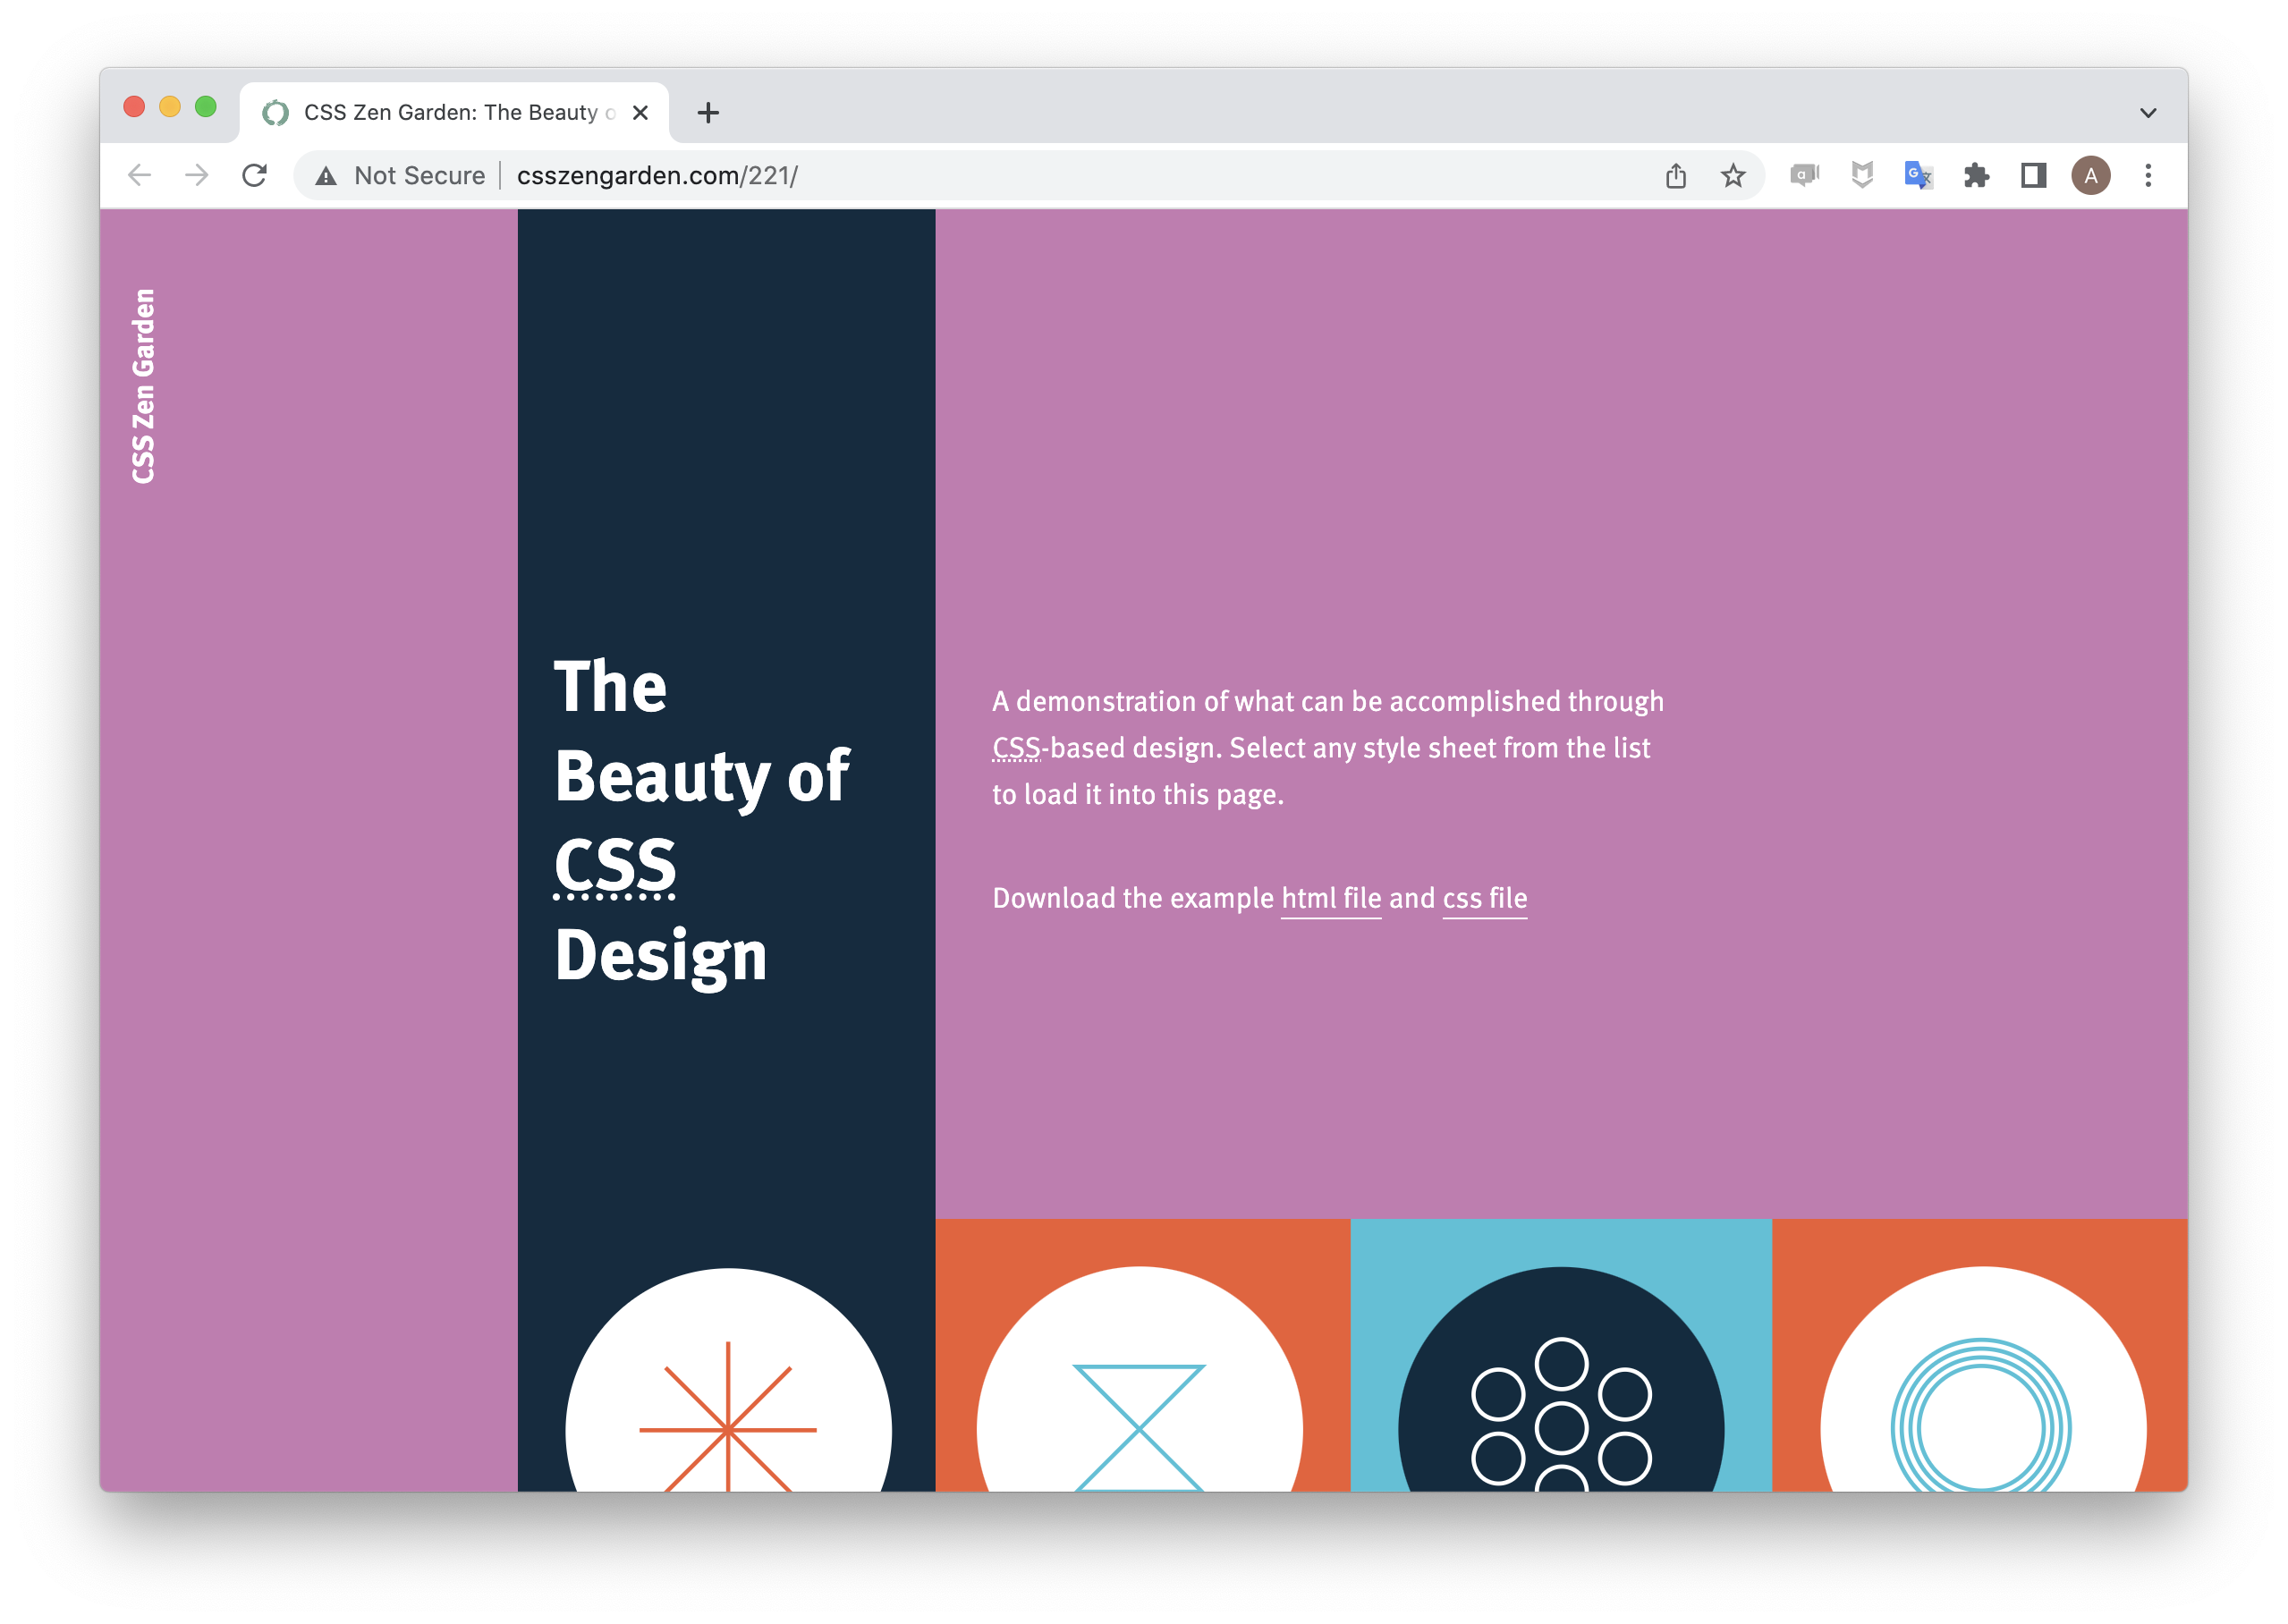2288x1624 pixels.
Task: Bookmark this page with the star
Action: pyautogui.click(x=1733, y=176)
